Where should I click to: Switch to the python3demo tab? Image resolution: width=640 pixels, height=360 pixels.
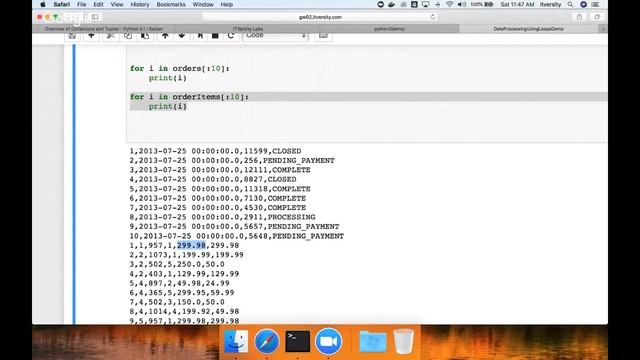(389, 29)
